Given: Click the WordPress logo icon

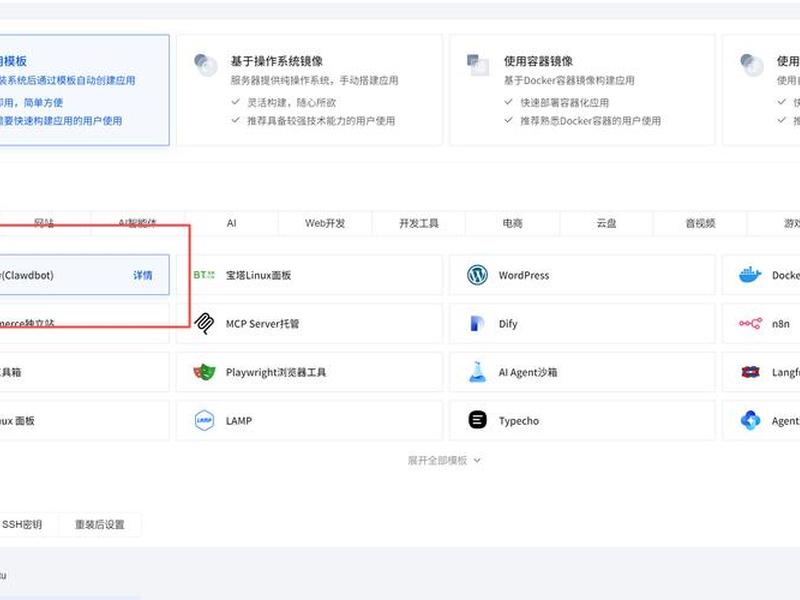Looking at the screenshot, I should click(477, 275).
